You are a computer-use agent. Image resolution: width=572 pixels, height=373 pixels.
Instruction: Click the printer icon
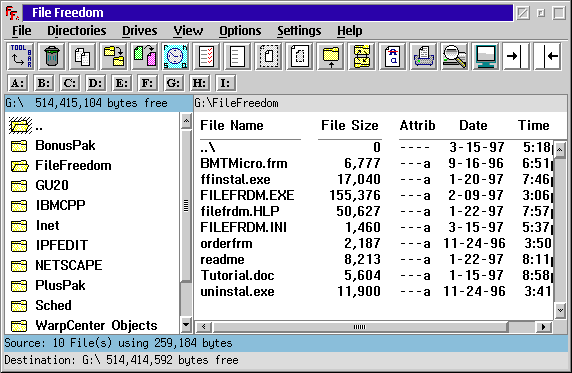(423, 56)
